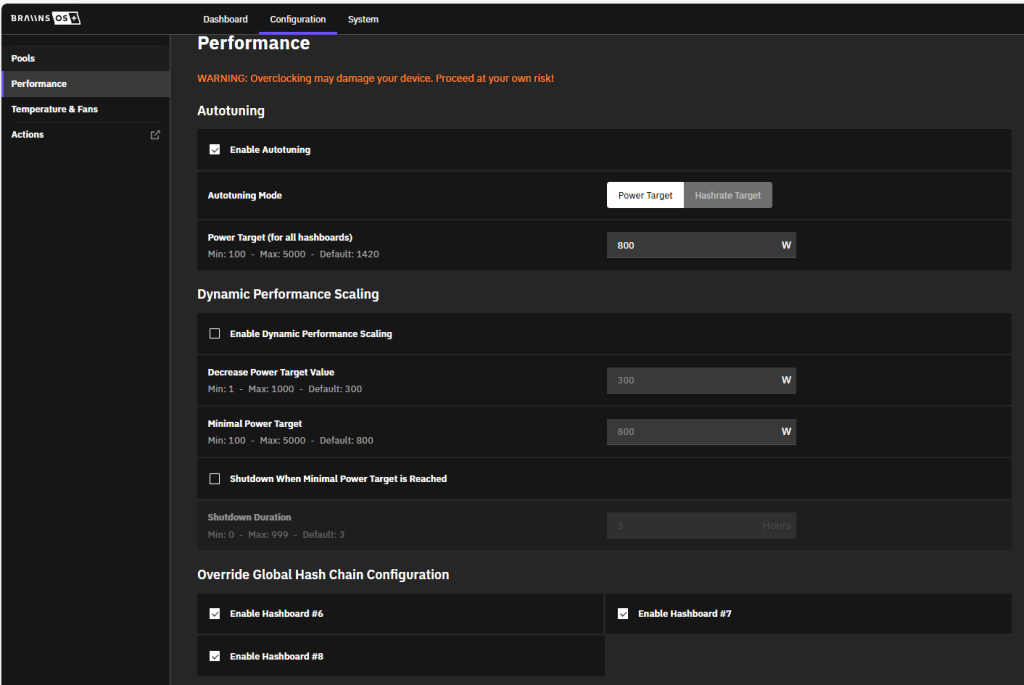The height and width of the screenshot is (685, 1024).
Task: Click the Power Target watts input field
Action: 690,245
